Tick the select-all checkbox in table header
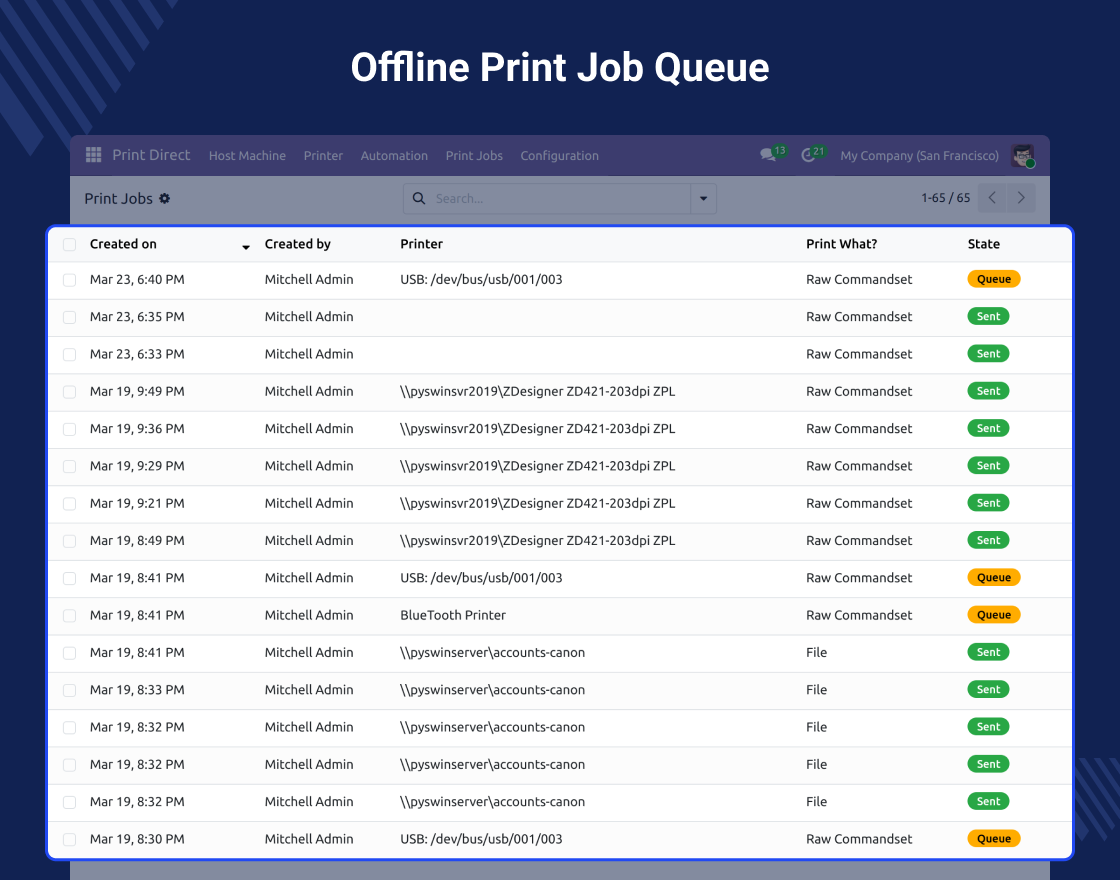Image resolution: width=1120 pixels, height=880 pixels. click(69, 244)
